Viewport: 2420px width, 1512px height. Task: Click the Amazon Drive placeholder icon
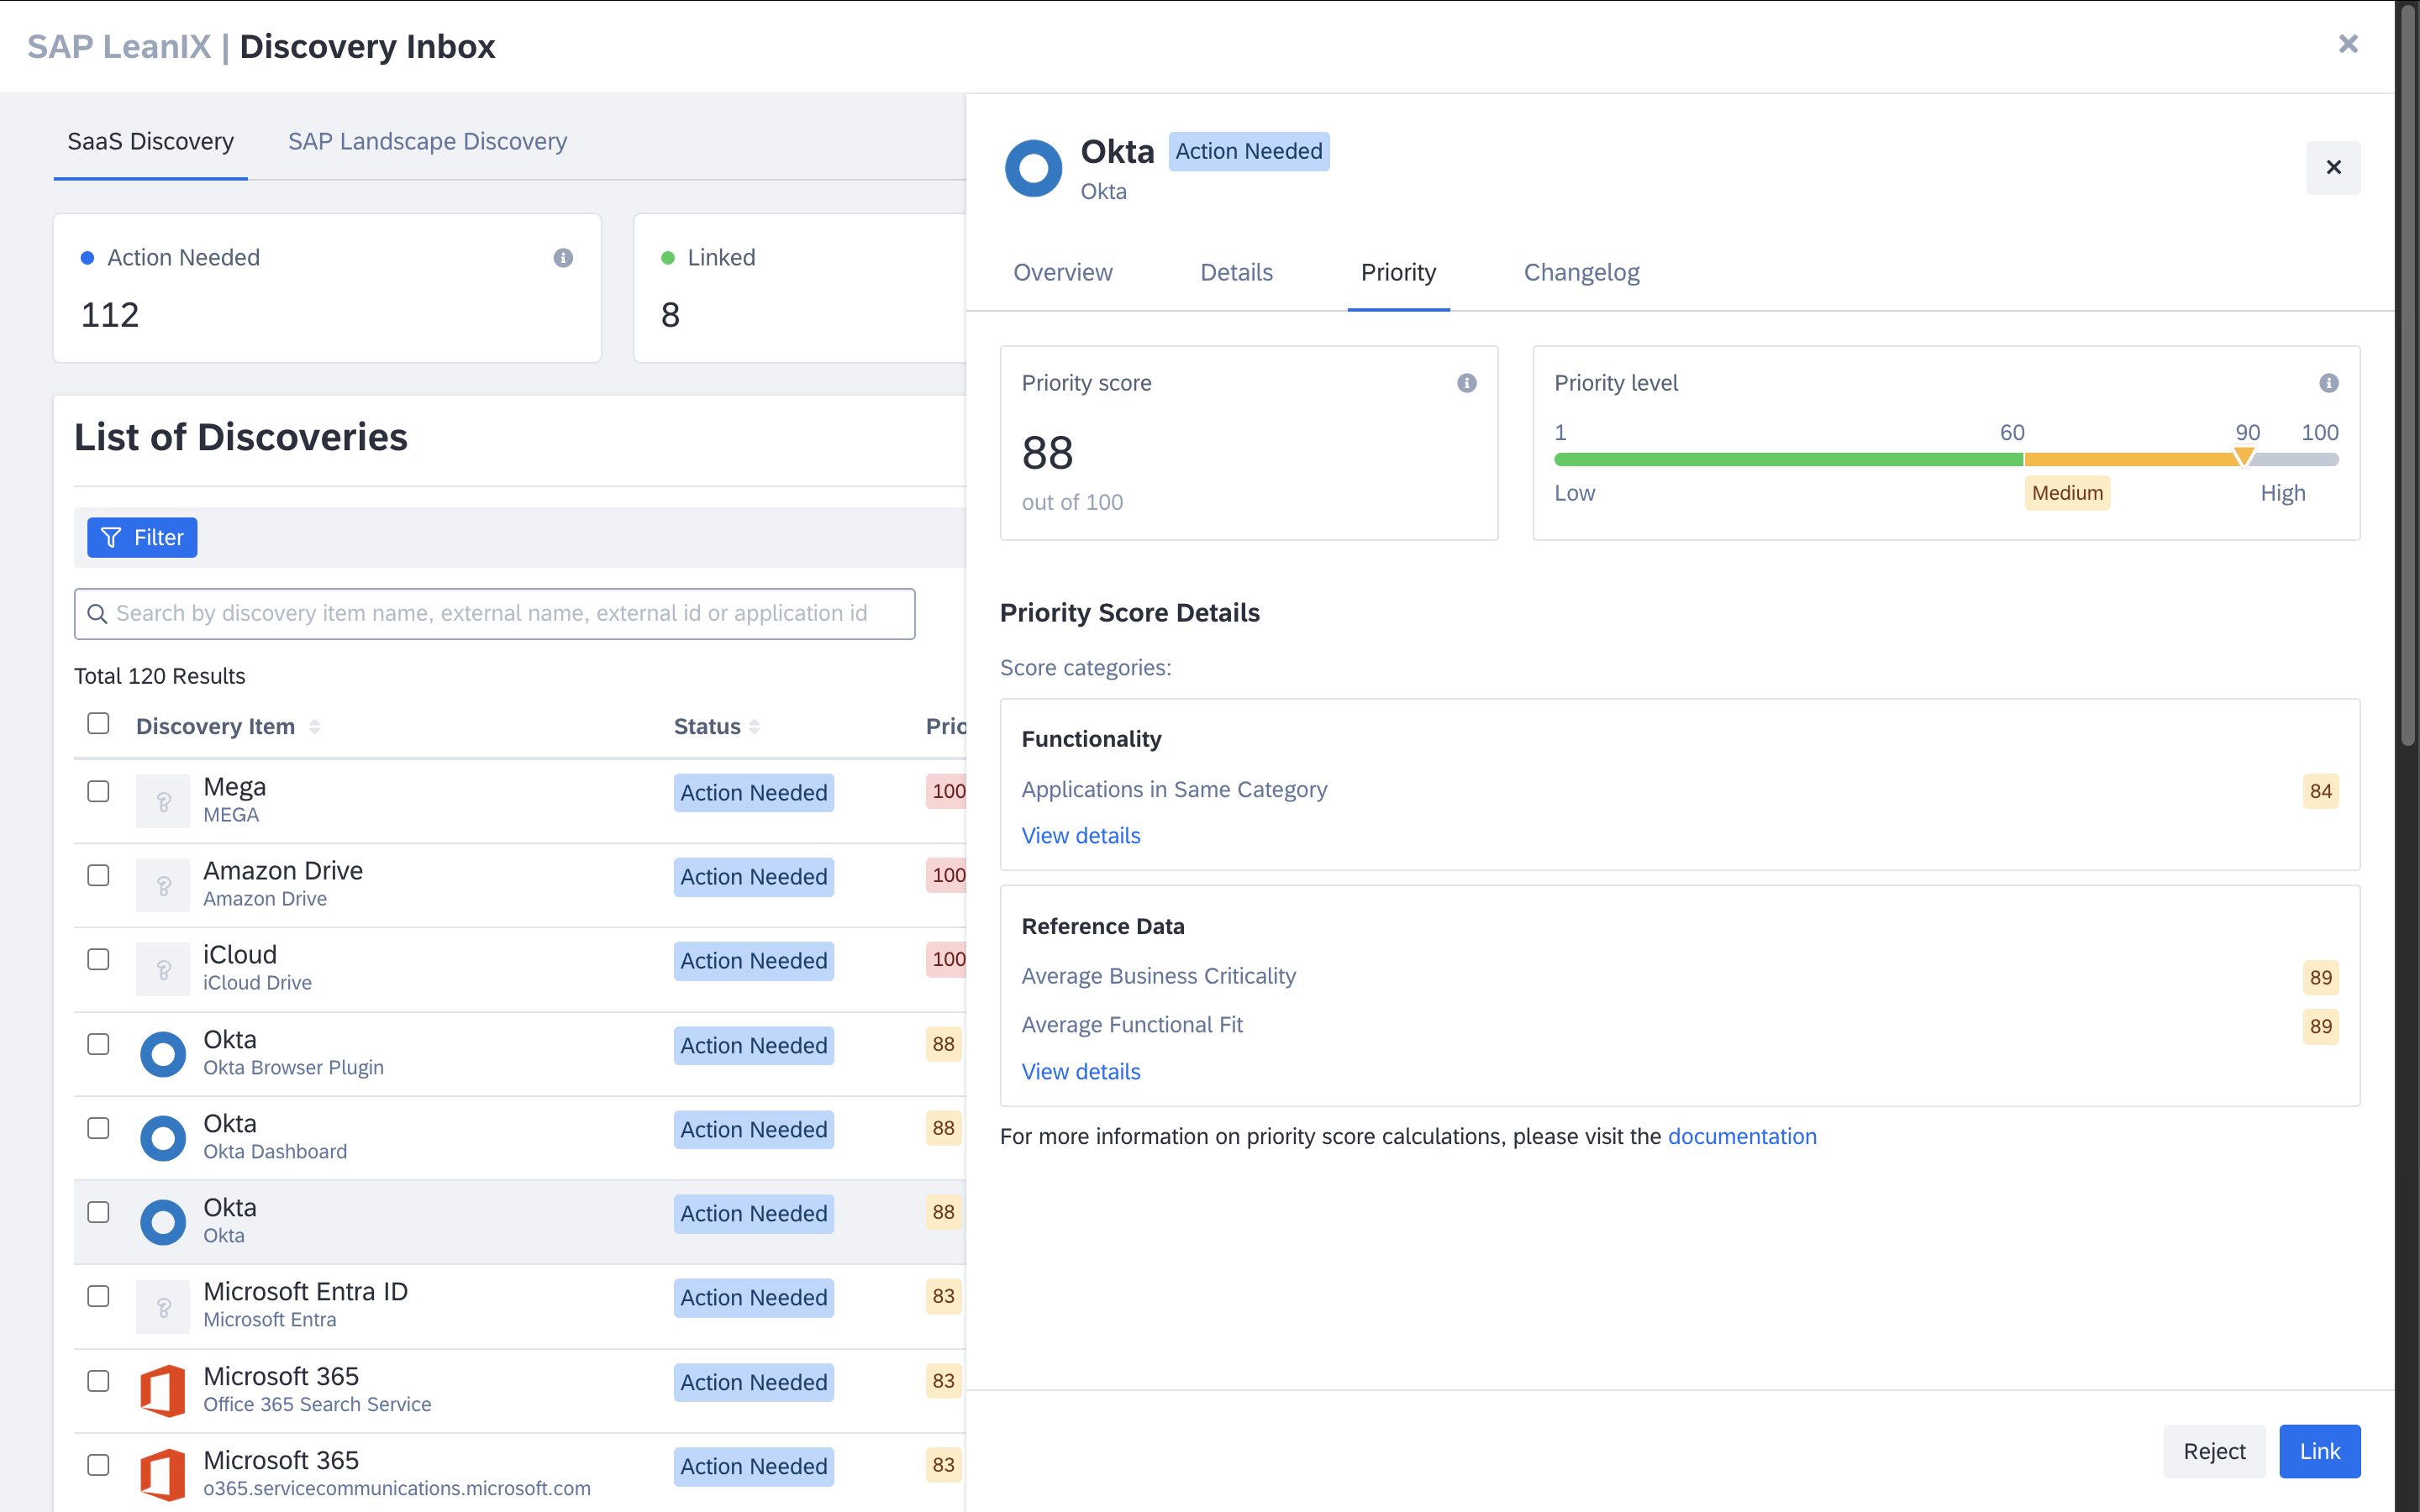tap(163, 885)
